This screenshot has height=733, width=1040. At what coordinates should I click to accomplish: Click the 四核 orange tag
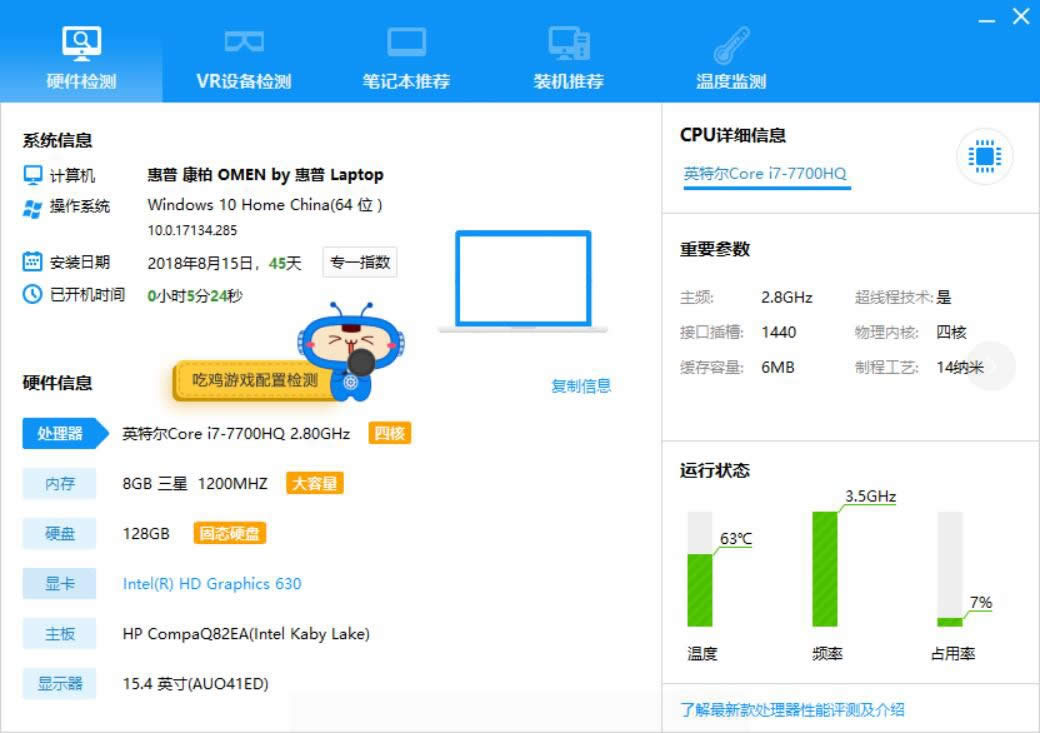389,433
